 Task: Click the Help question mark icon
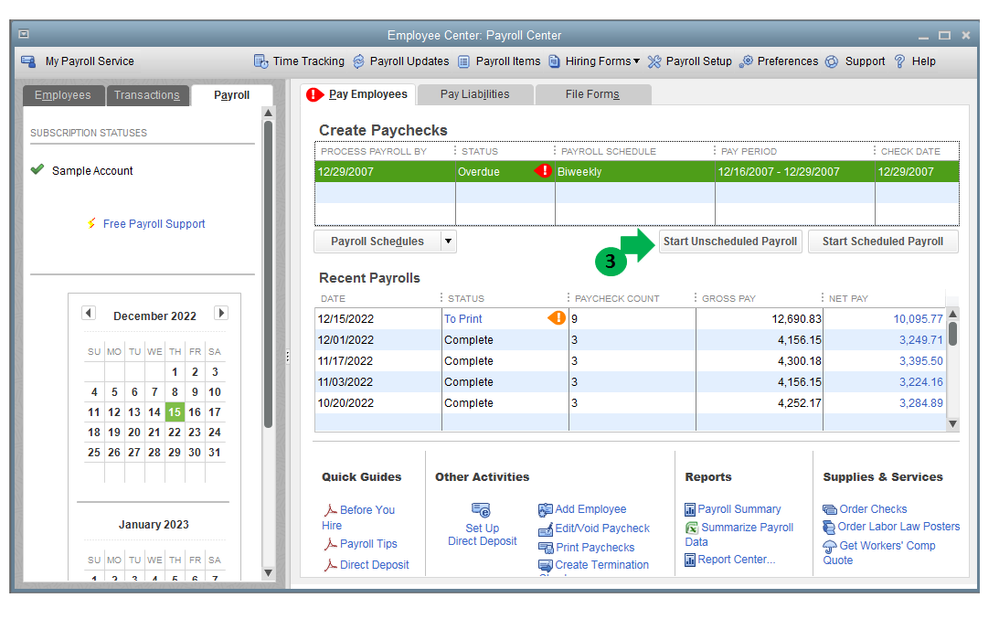(x=900, y=62)
